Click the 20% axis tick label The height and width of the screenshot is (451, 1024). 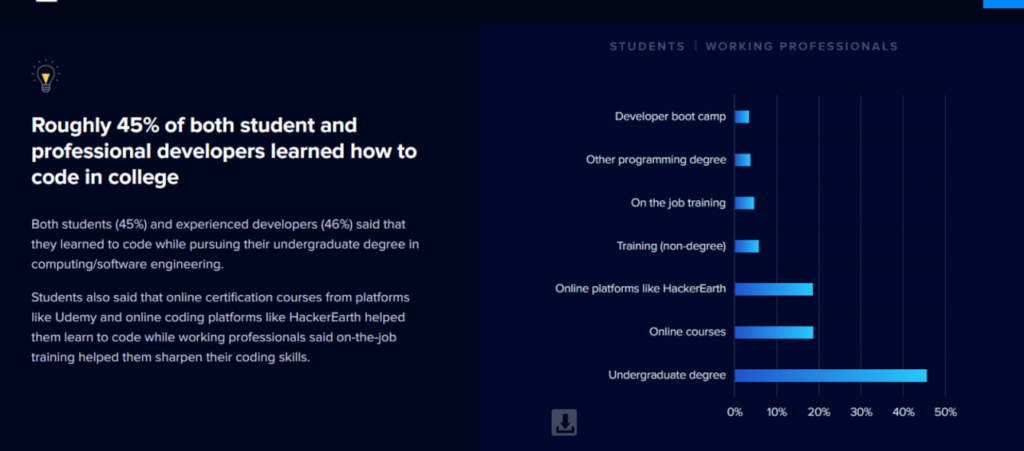pos(819,412)
